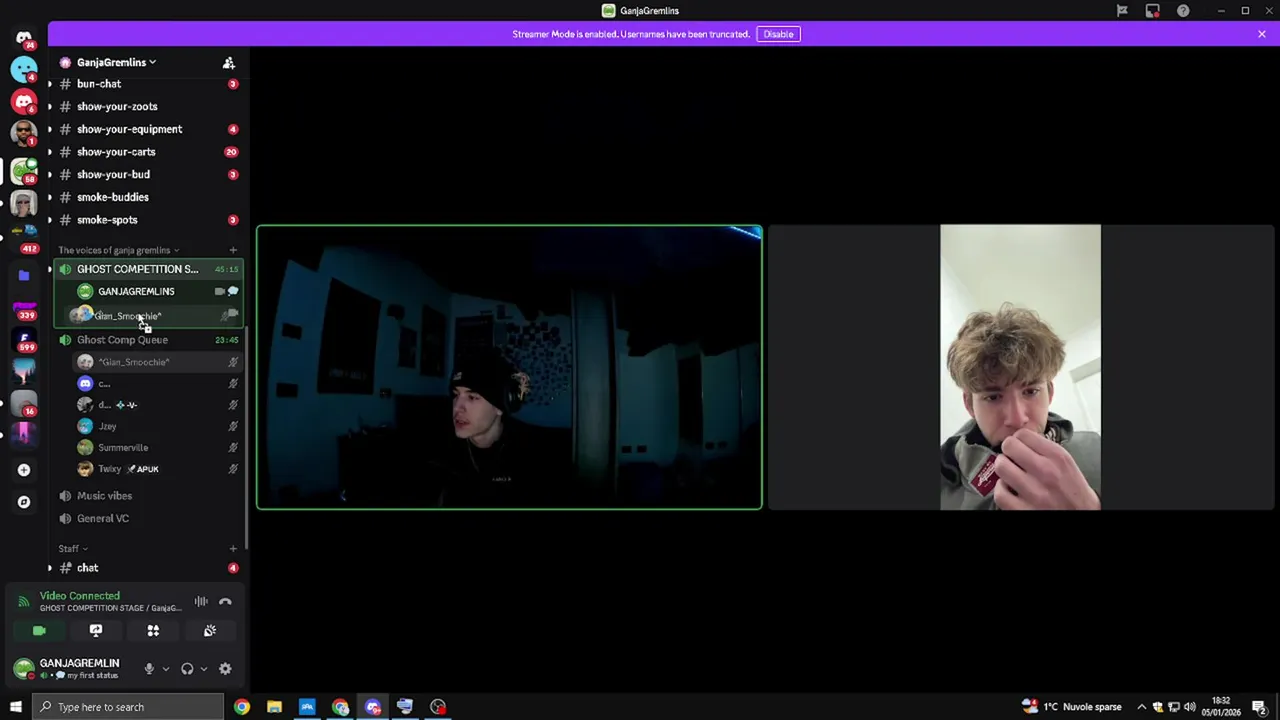
Task: Open the inbox icon with red dot
Action: tap(1153, 11)
